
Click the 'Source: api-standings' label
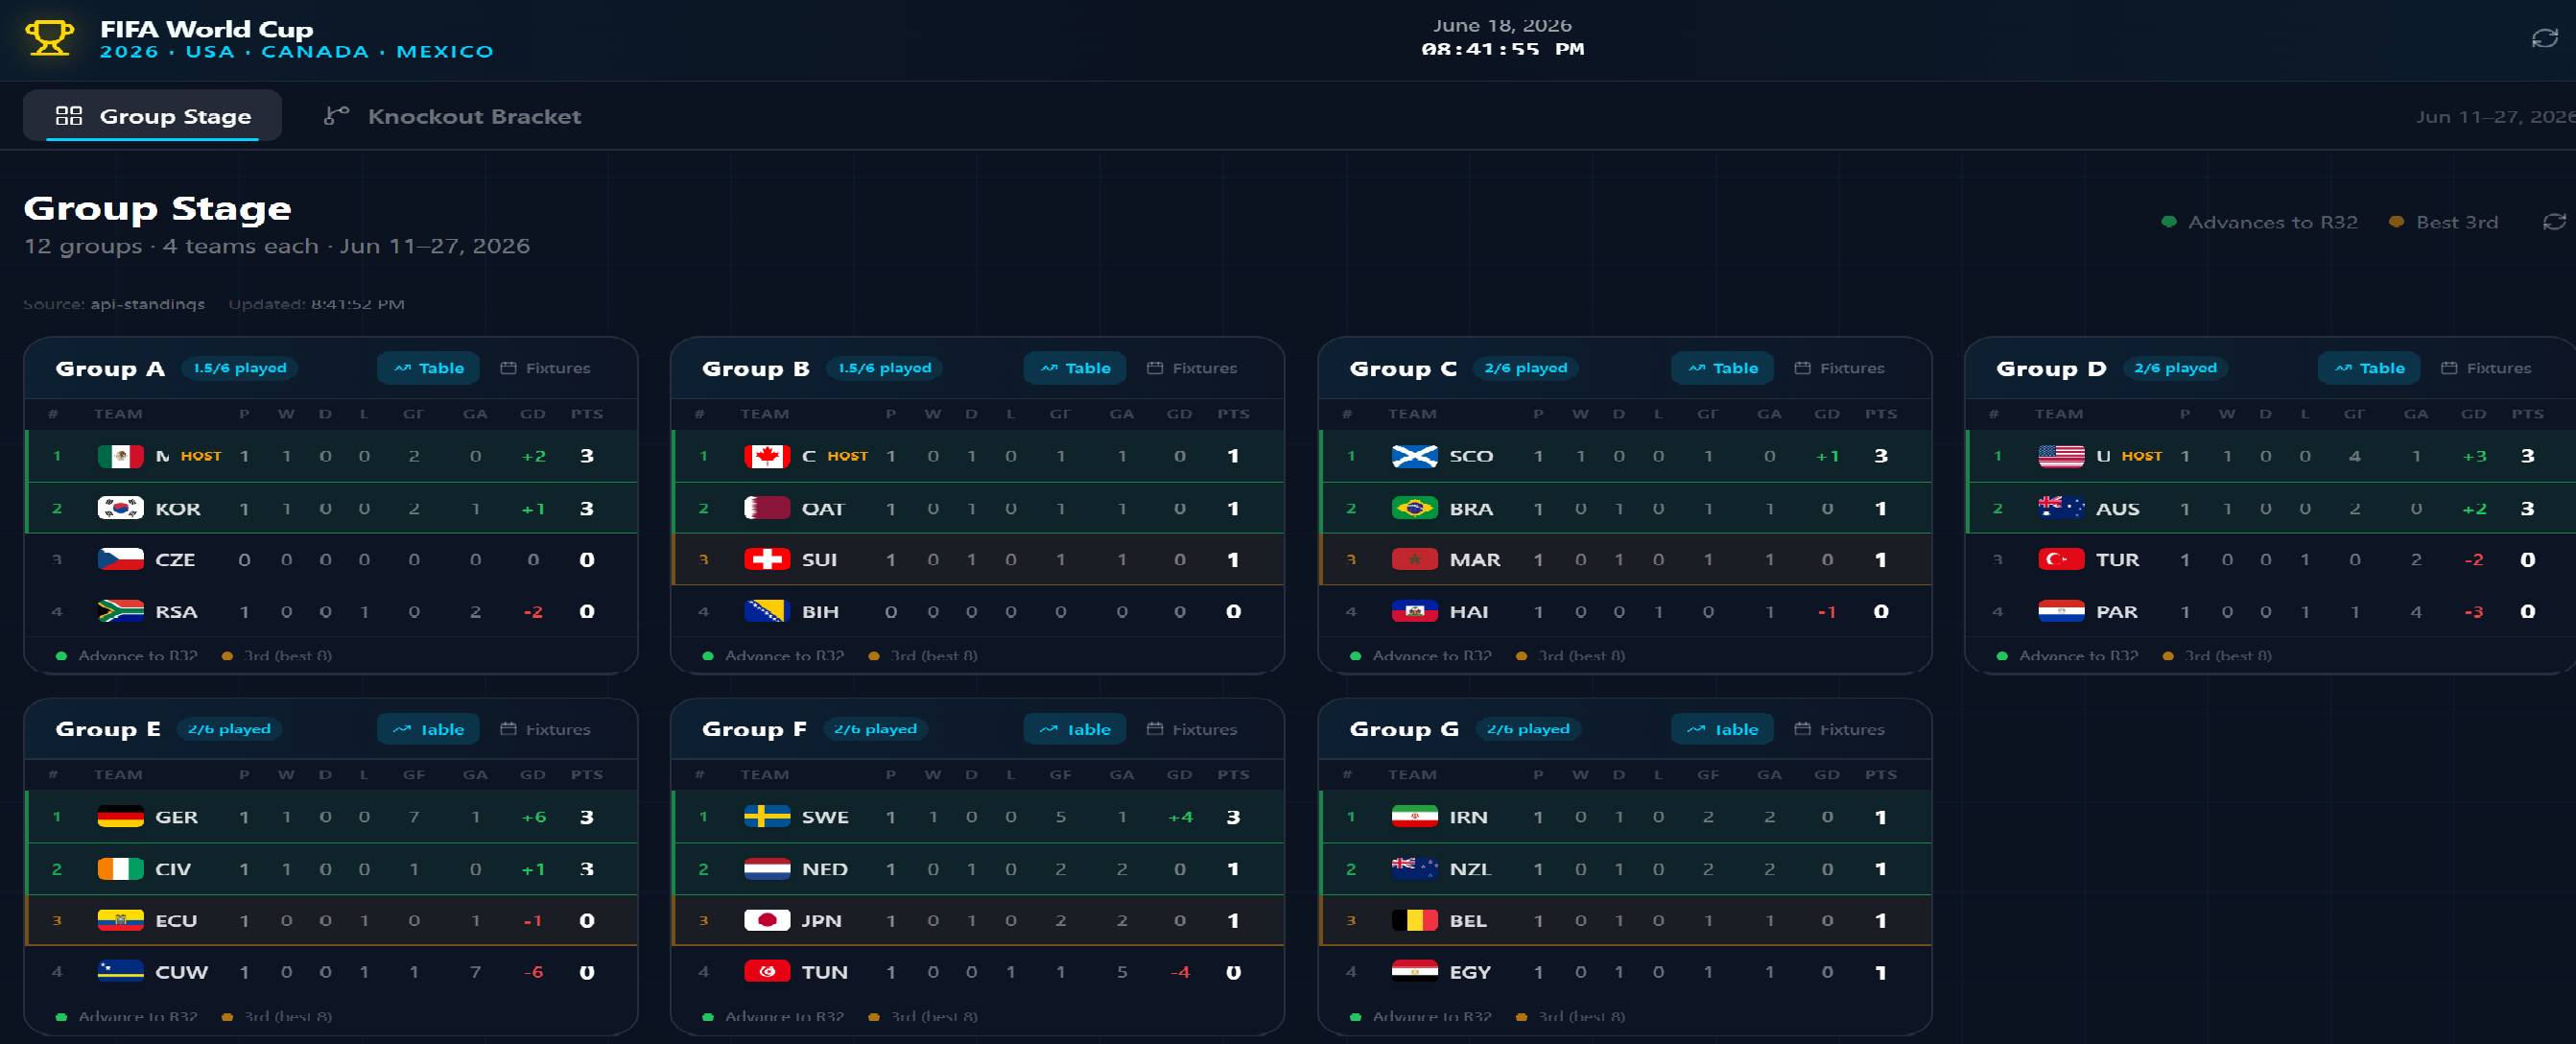tap(114, 304)
